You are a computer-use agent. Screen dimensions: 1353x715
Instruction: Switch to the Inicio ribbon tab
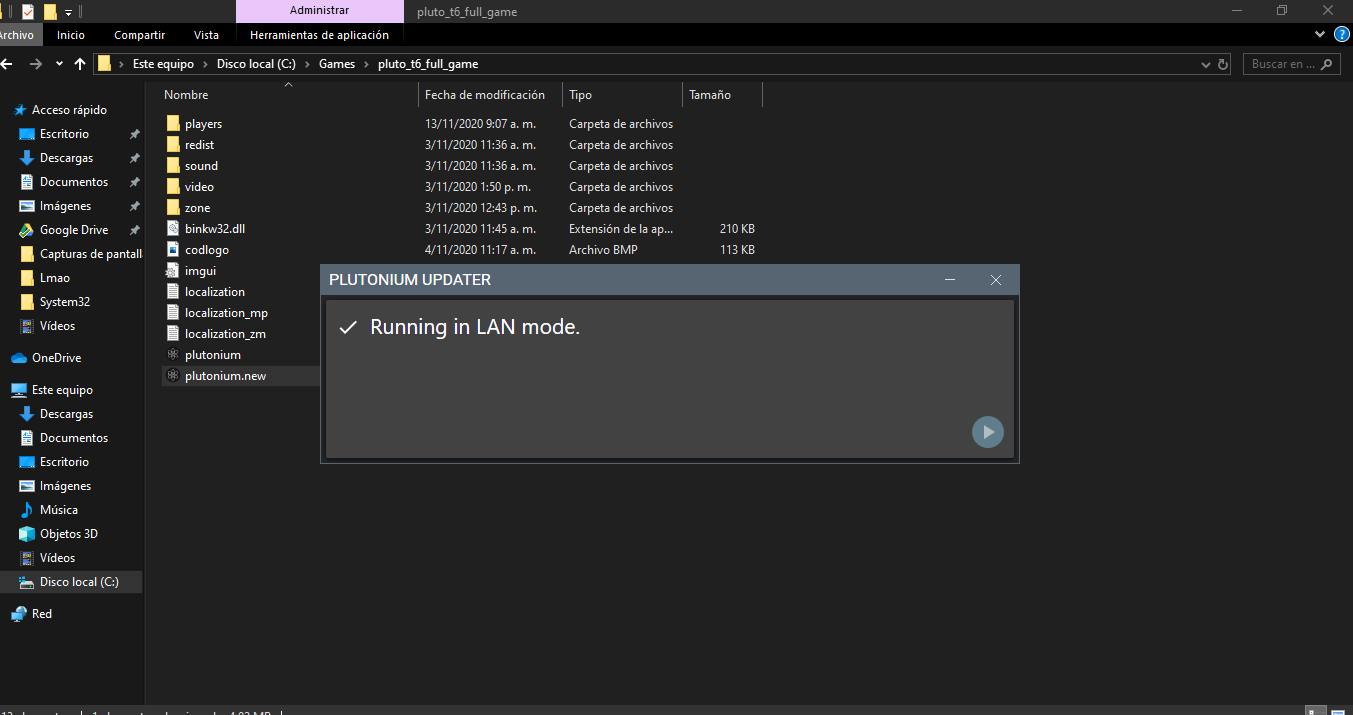click(71, 35)
